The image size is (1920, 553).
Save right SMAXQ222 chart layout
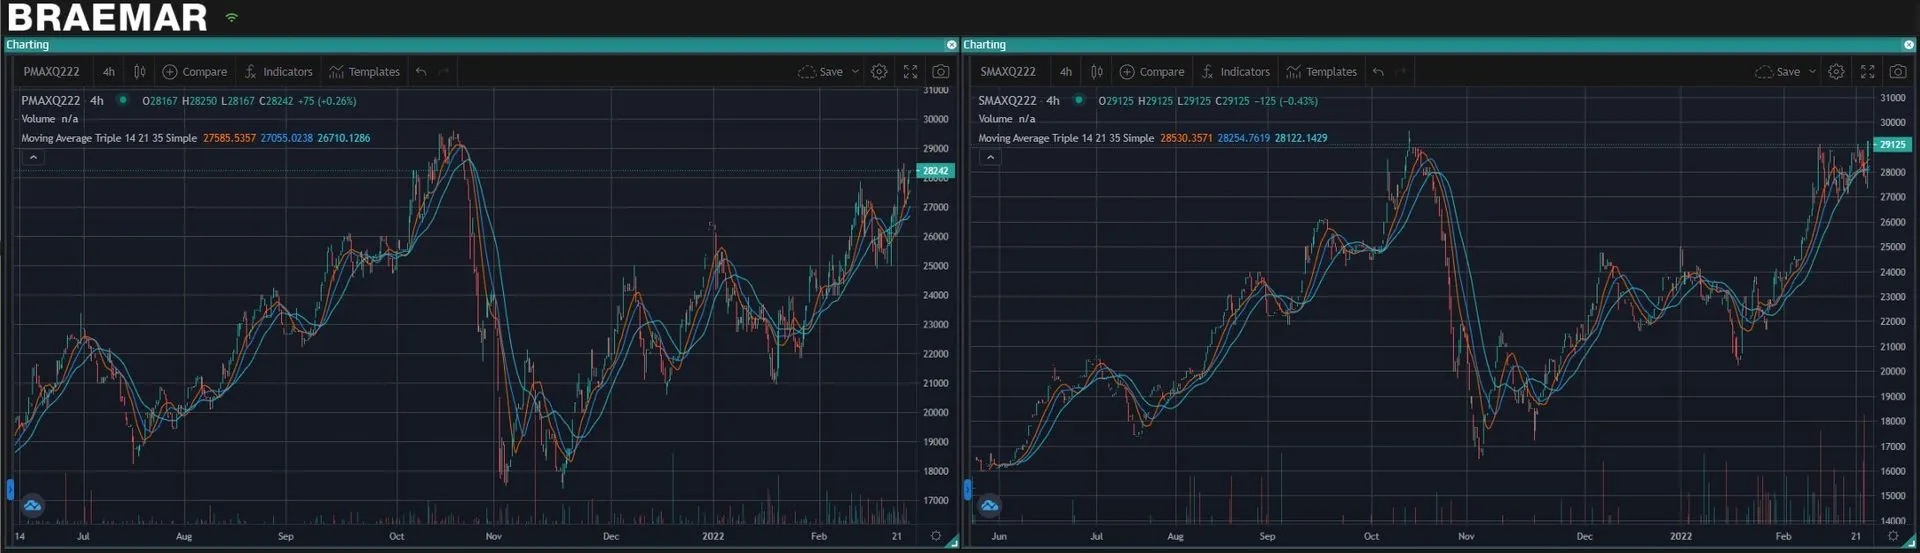click(x=1778, y=72)
